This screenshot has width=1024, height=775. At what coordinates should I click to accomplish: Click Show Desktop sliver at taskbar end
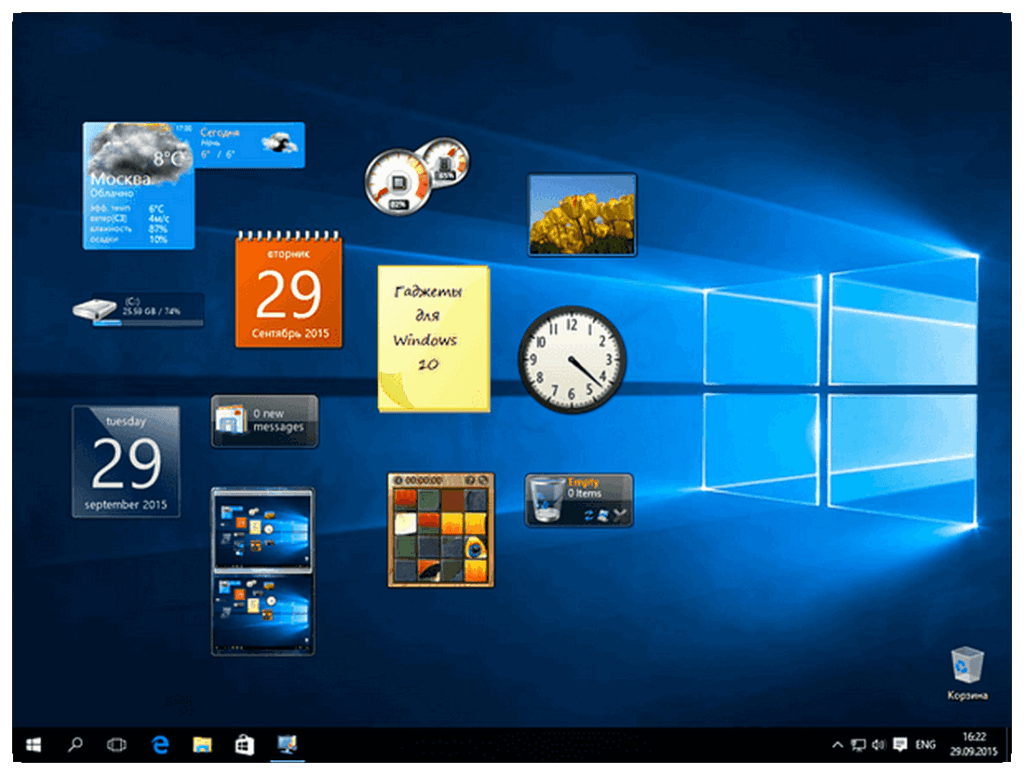[1009, 744]
